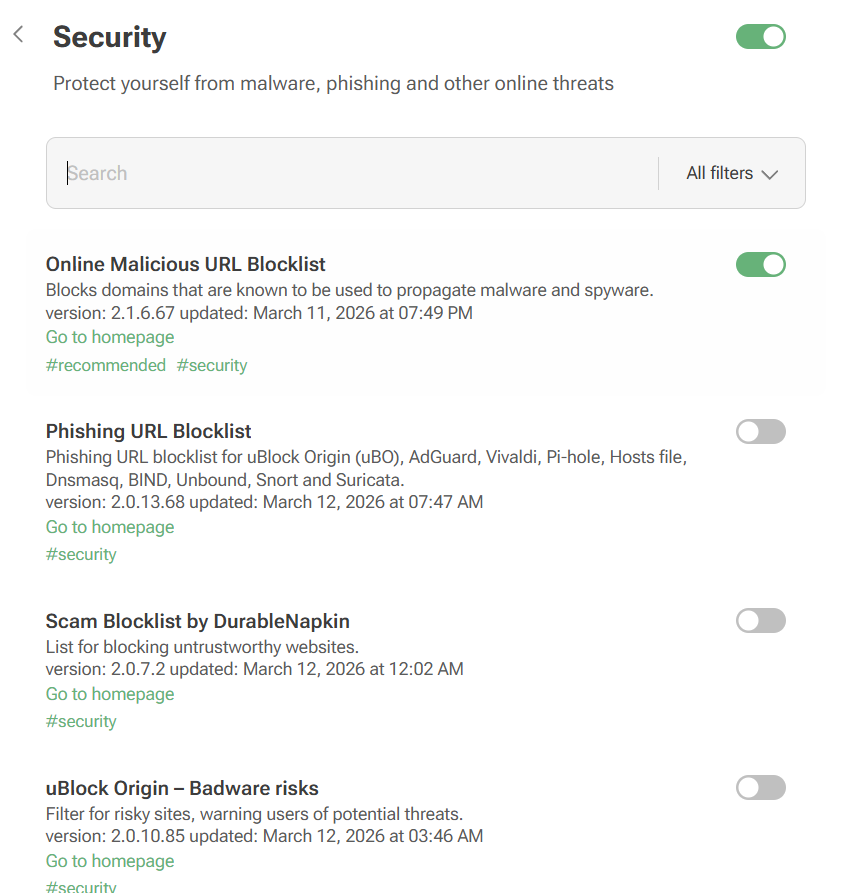This screenshot has height=893, width=842.
Task: Click #security tag under Online Malicious URL Blocklist
Action: click(211, 365)
